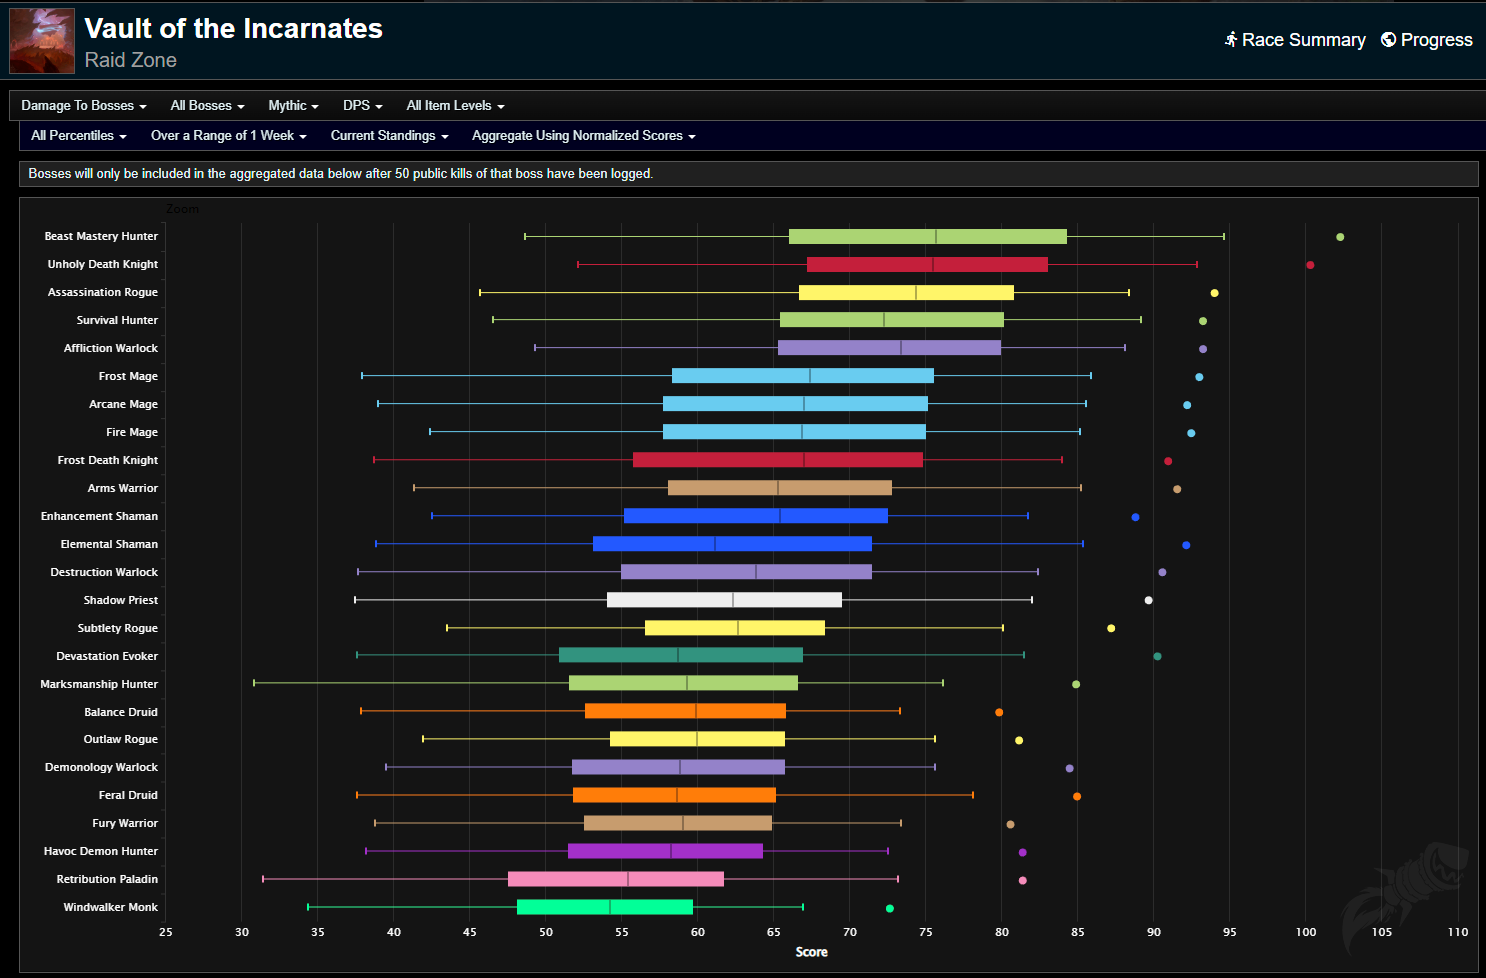Open the DPS role selector
This screenshot has width=1486, height=978.
click(362, 106)
